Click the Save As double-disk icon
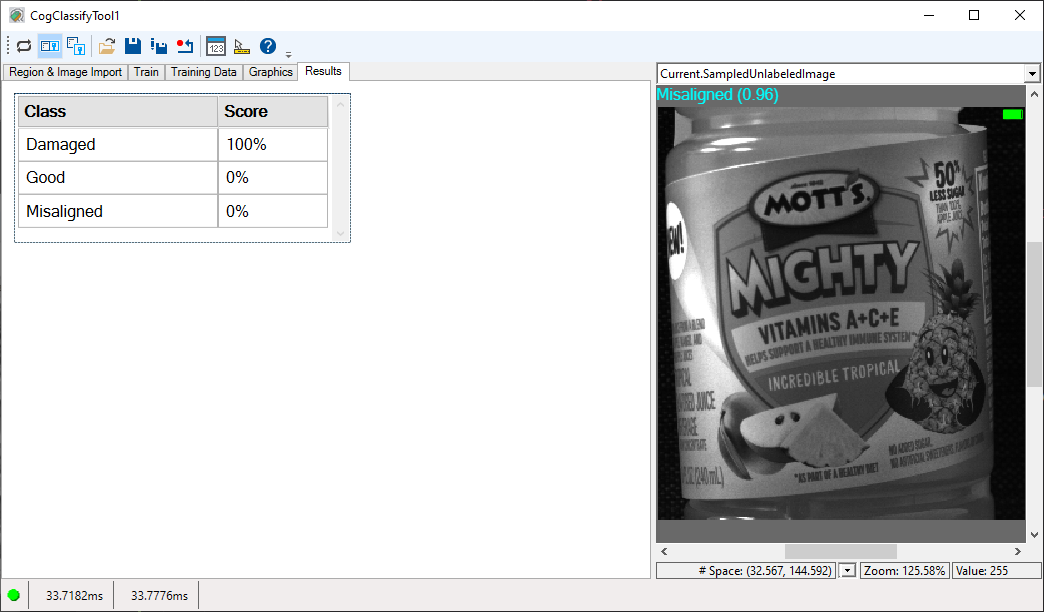1044x612 pixels. [x=158, y=46]
